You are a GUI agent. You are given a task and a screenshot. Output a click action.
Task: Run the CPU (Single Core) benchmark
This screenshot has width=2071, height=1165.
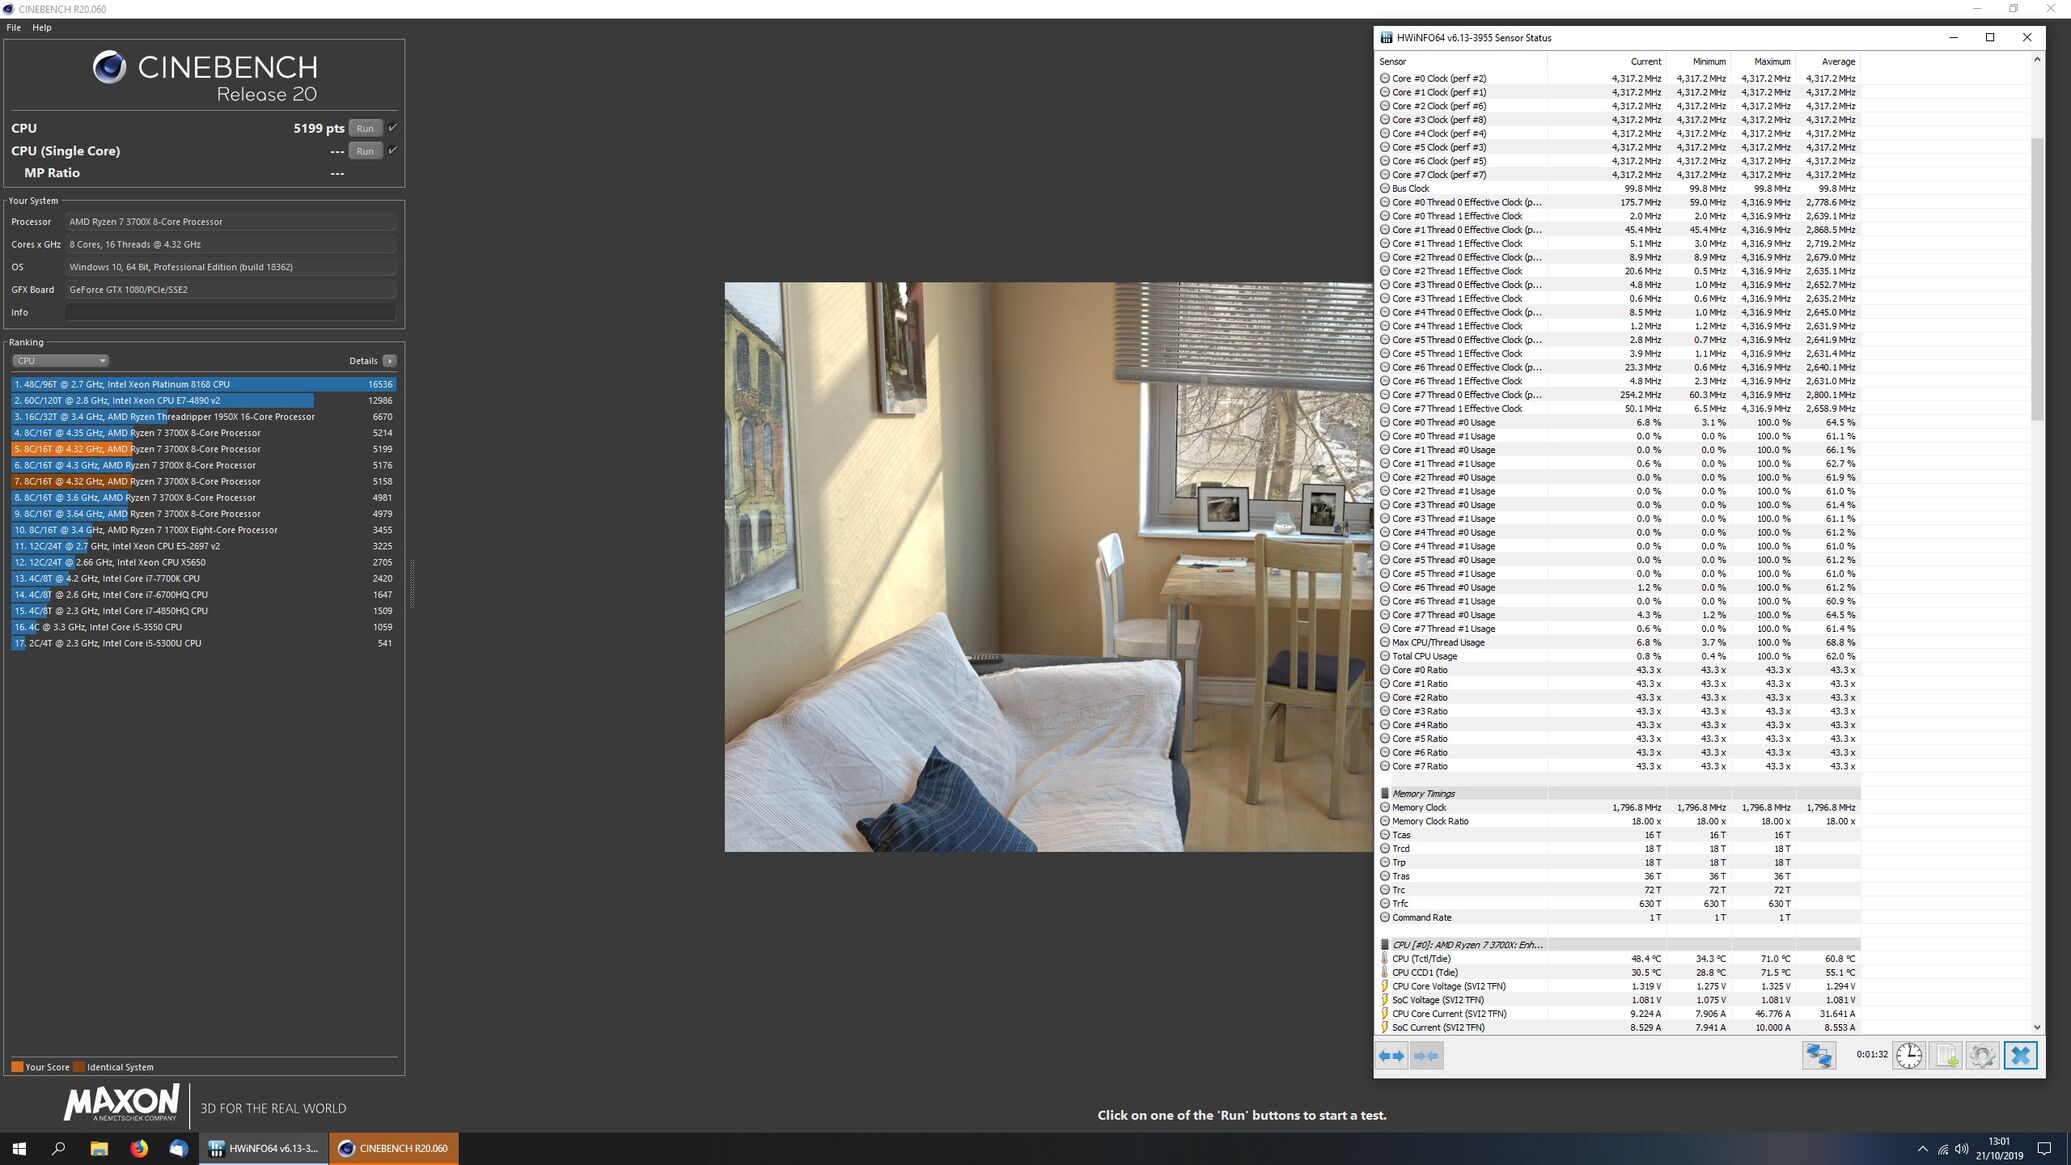[x=366, y=151]
